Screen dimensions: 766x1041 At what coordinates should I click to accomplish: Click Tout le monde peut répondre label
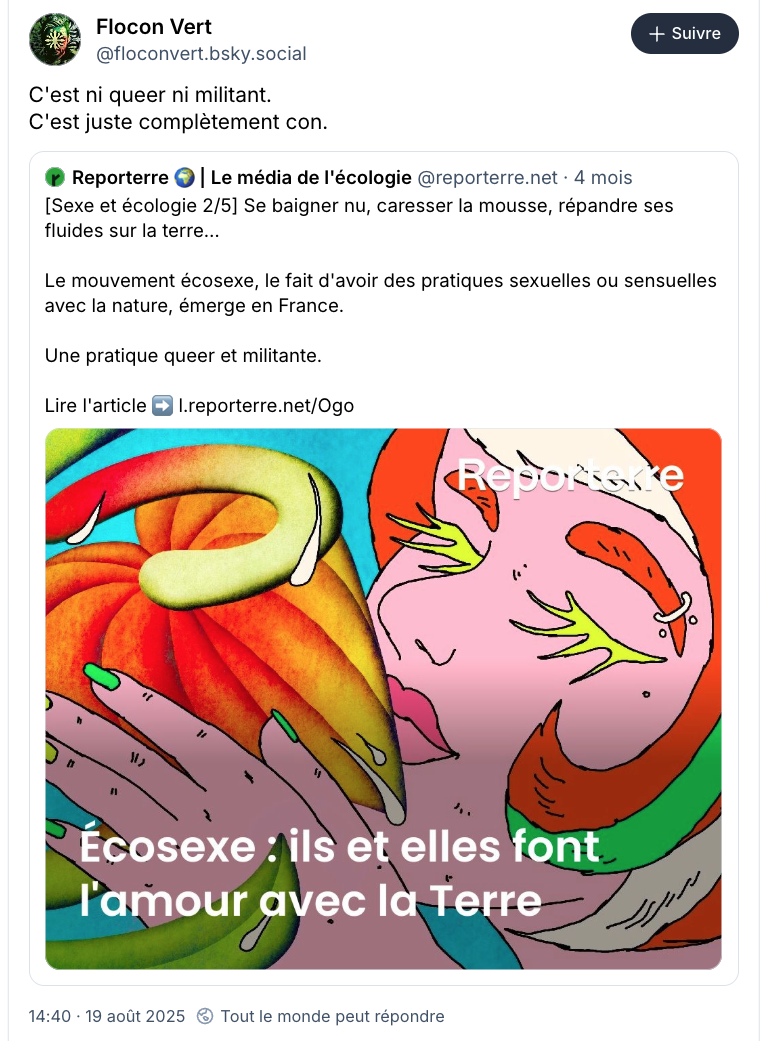click(x=332, y=1016)
